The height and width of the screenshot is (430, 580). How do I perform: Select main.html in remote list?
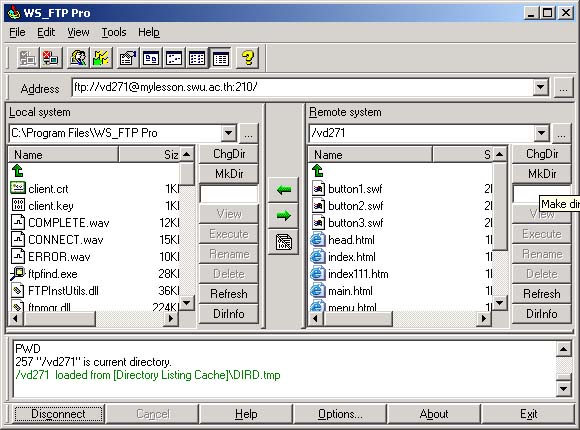[350, 291]
